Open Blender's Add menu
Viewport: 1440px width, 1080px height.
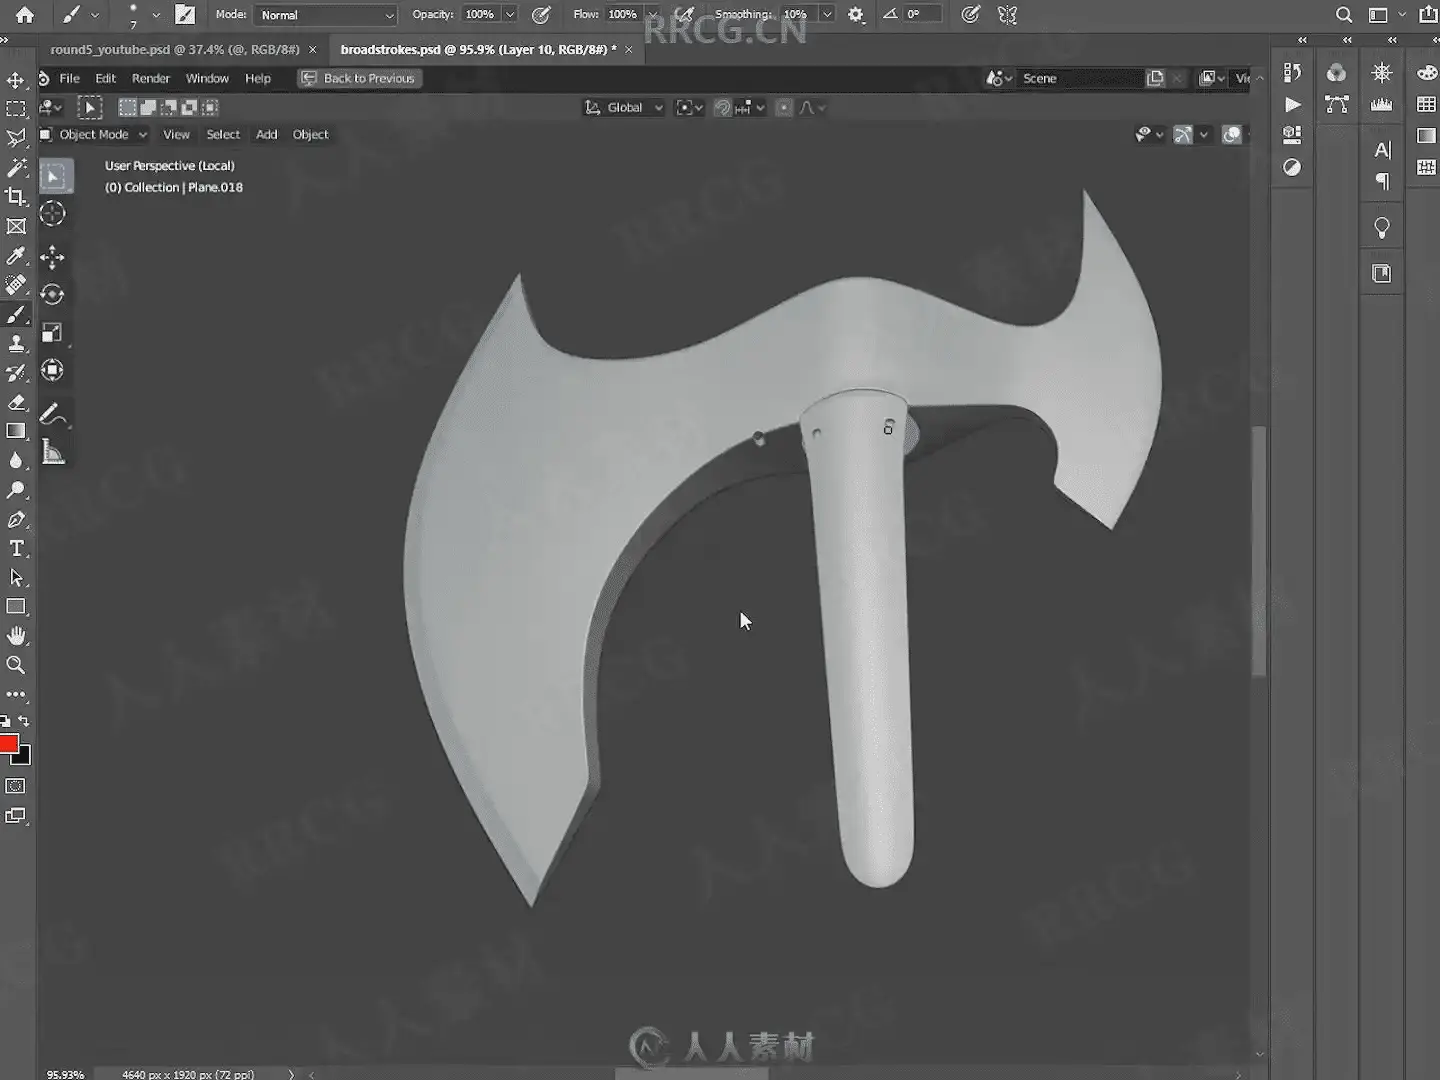pos(267,134)
